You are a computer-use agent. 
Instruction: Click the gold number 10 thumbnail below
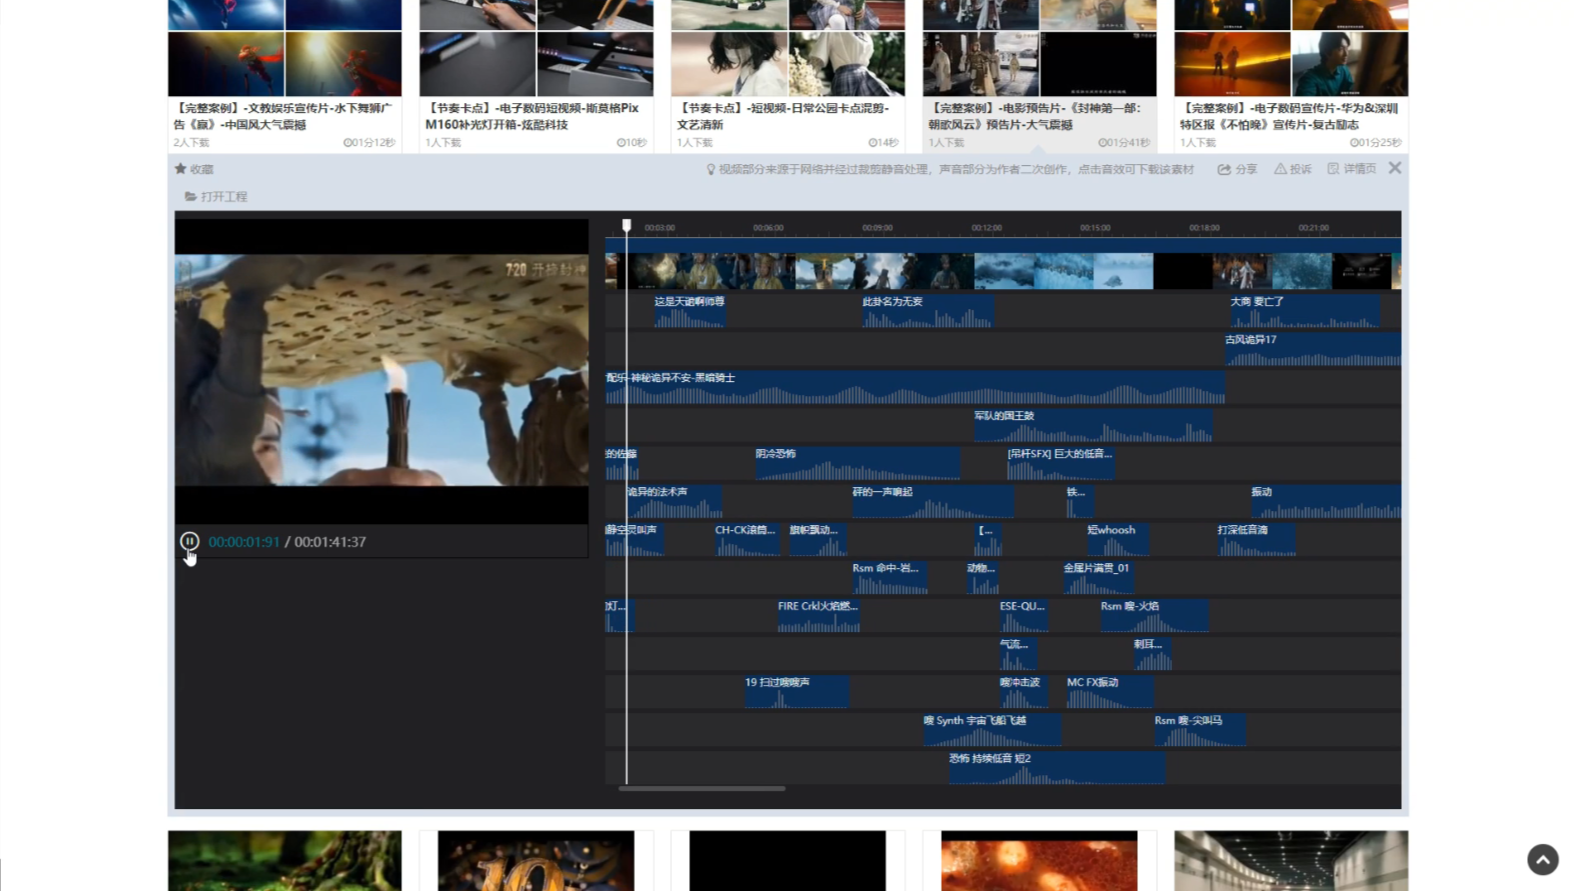coord(536,861)
